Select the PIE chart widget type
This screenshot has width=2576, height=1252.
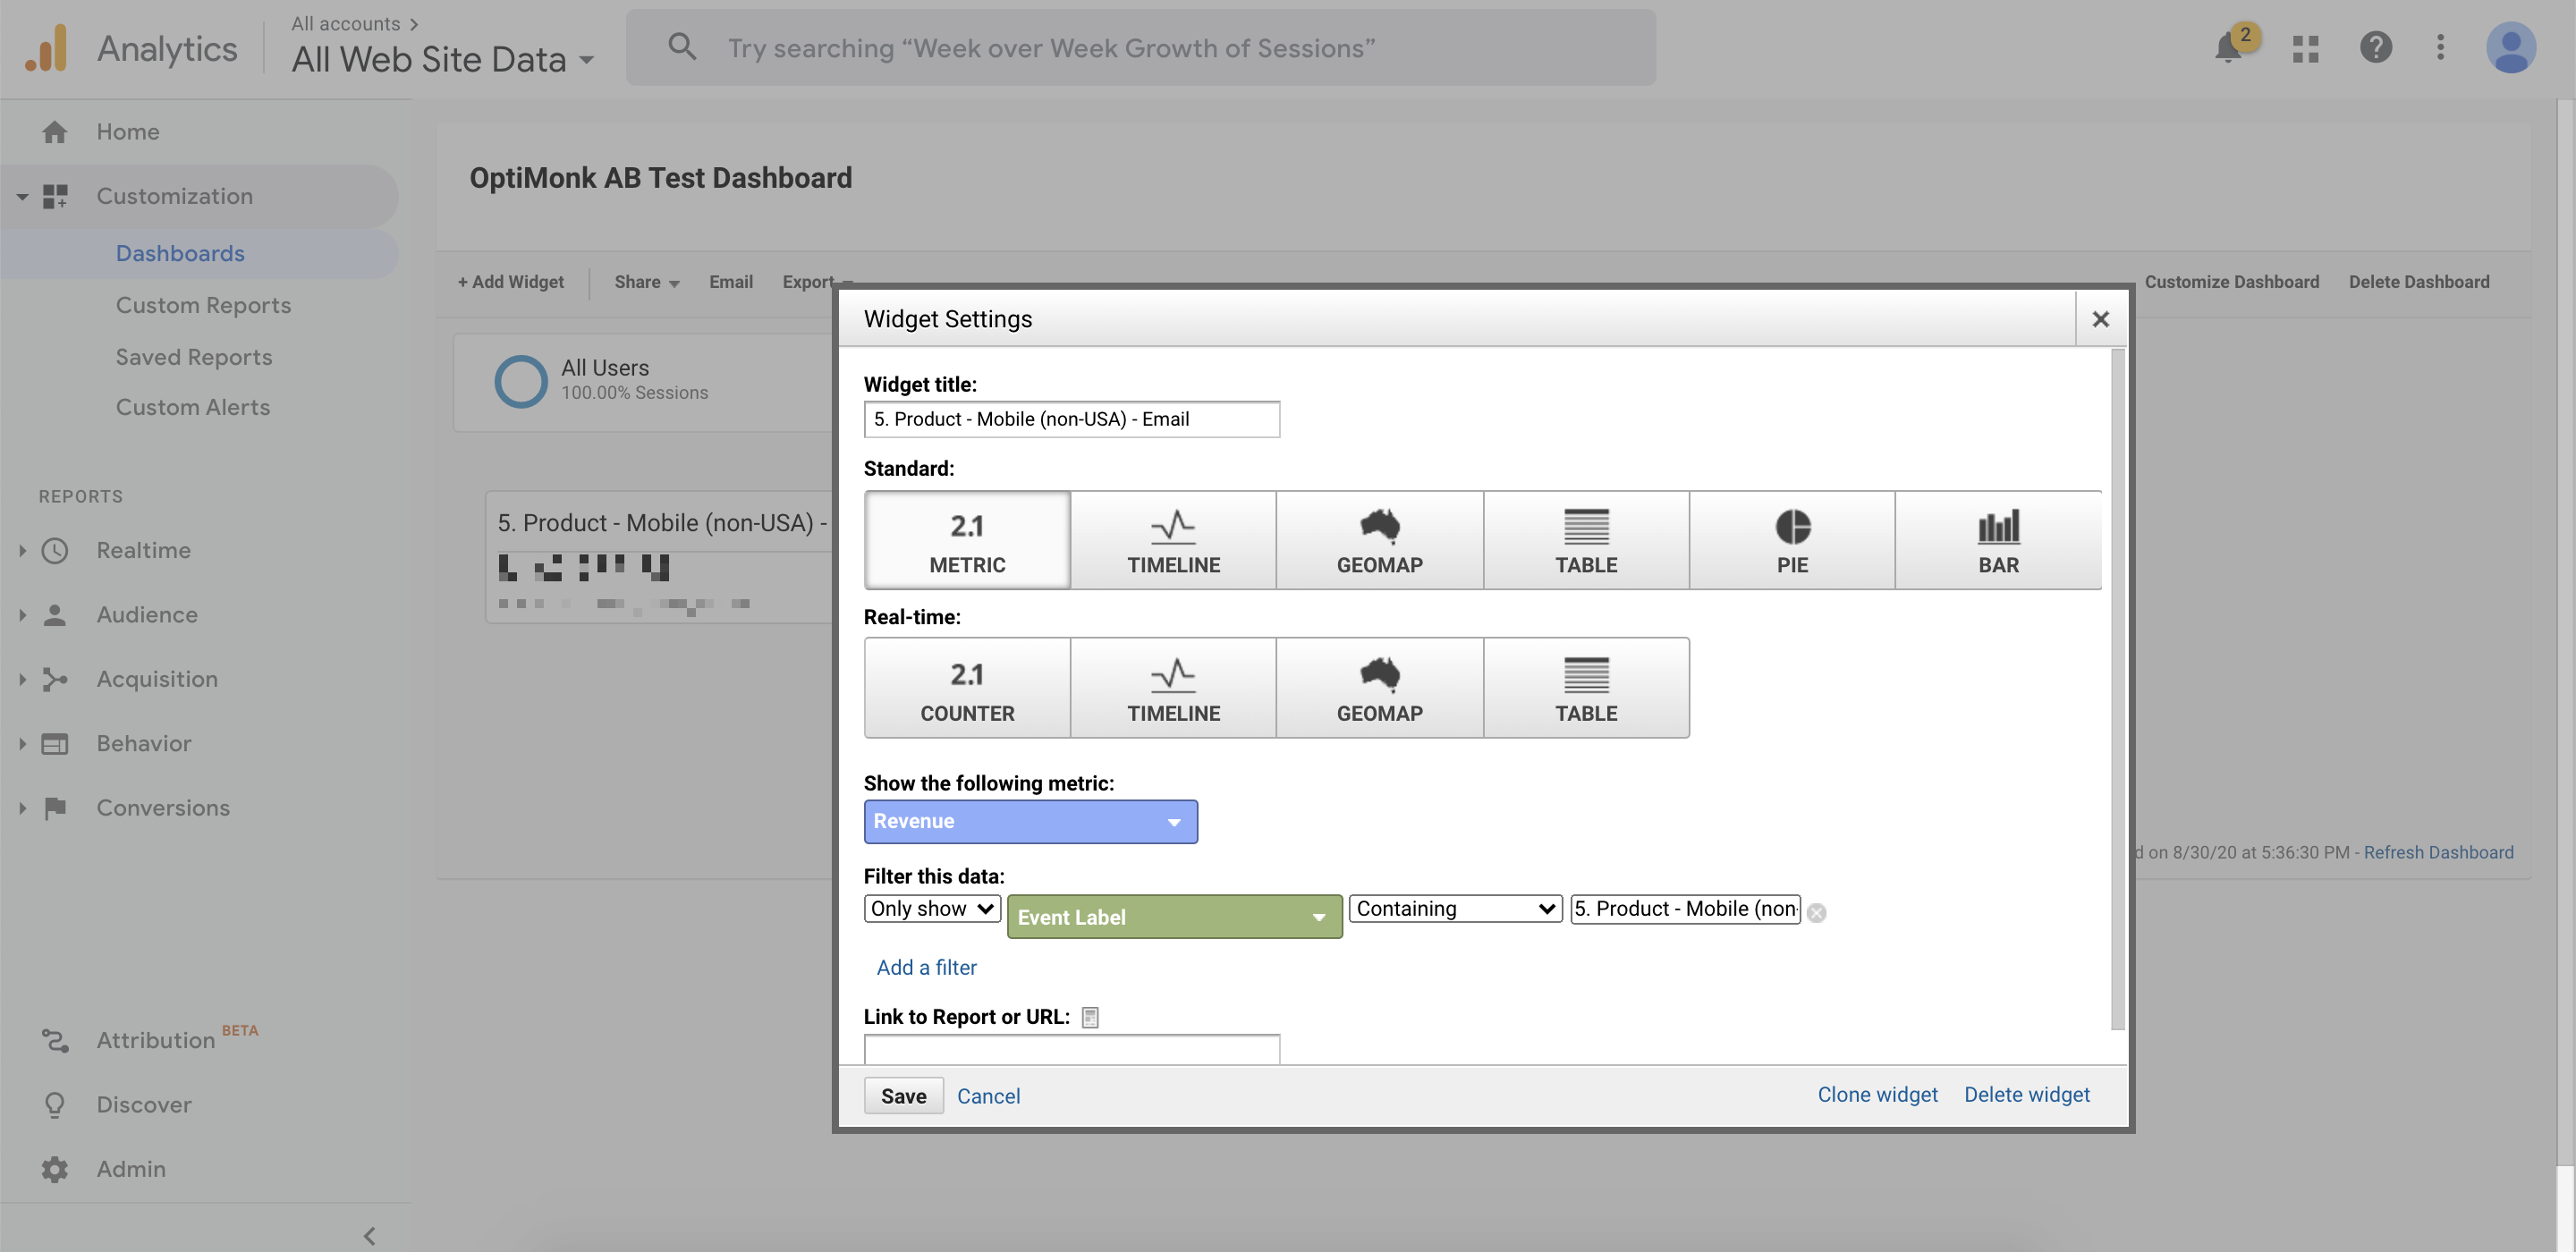[1792, 540]
